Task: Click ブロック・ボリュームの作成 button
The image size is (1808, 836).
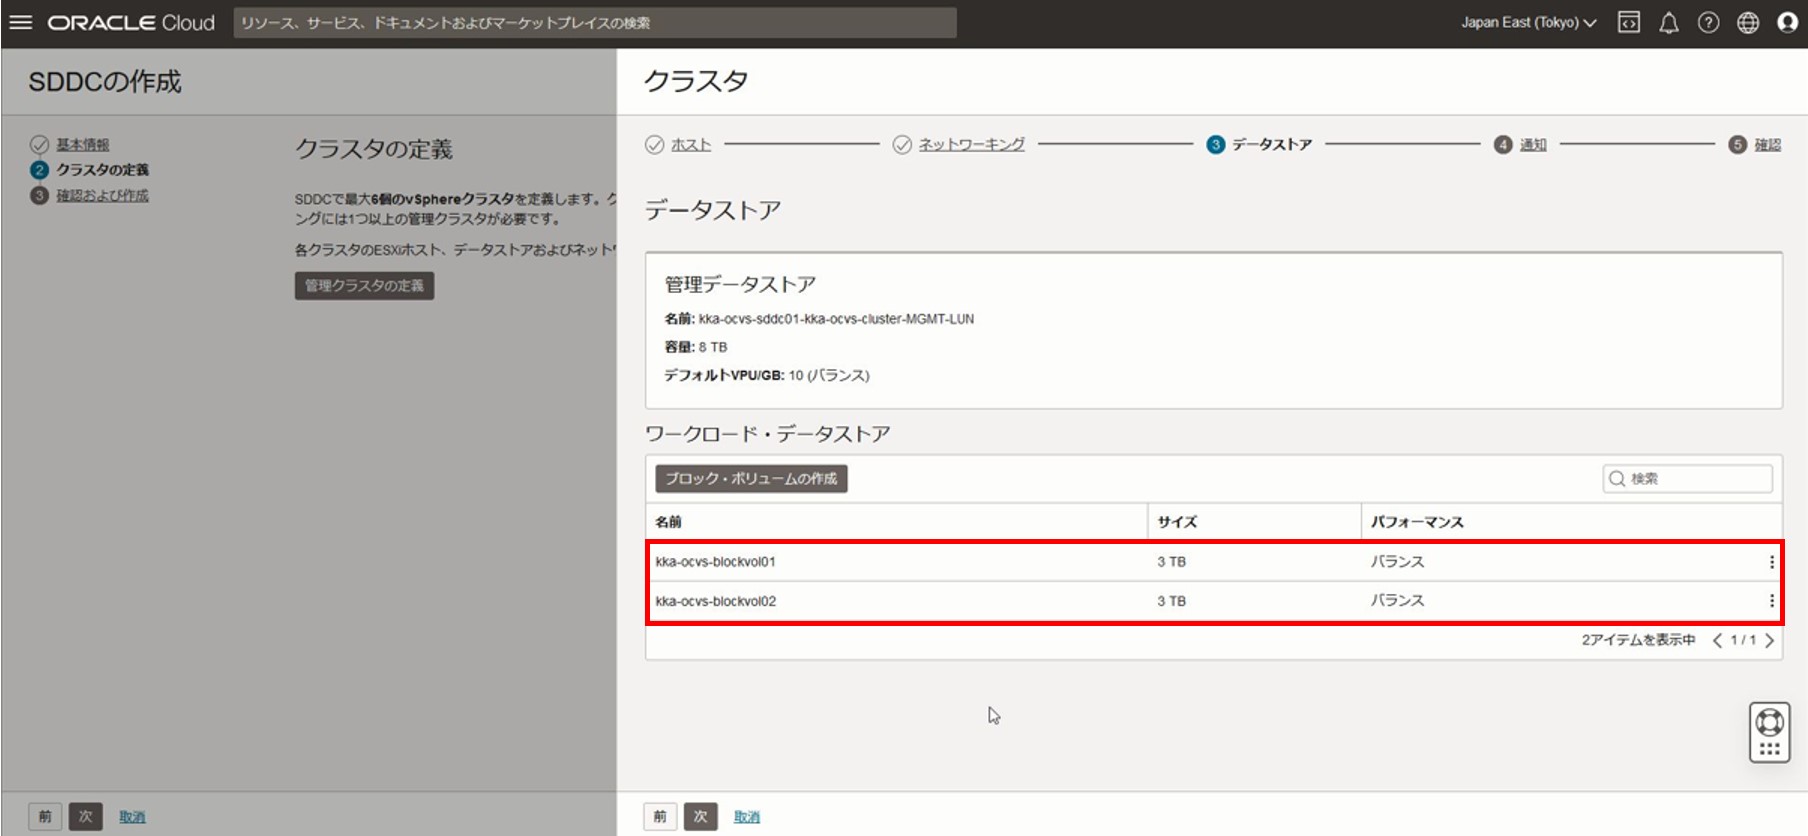Action: (751, 479)
